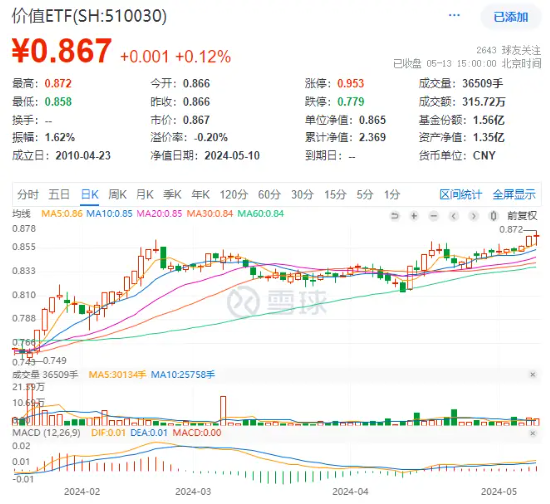Zoom in the chart with the plus icon
550x504 pixels.
pos(414,216)
